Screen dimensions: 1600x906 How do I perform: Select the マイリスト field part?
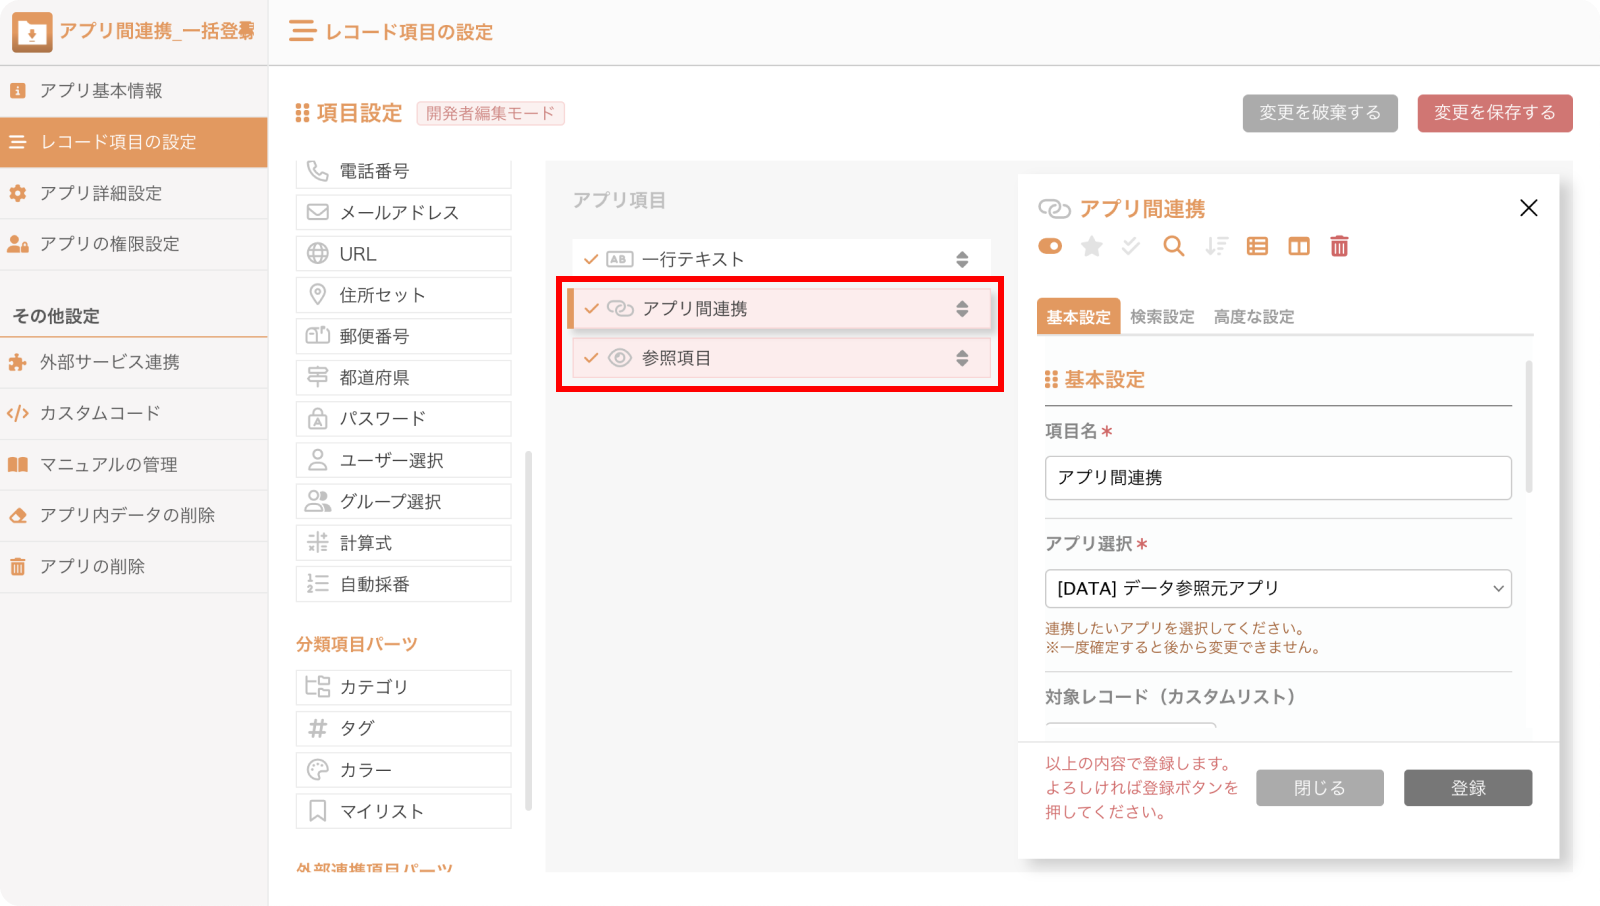click(404, 811)
